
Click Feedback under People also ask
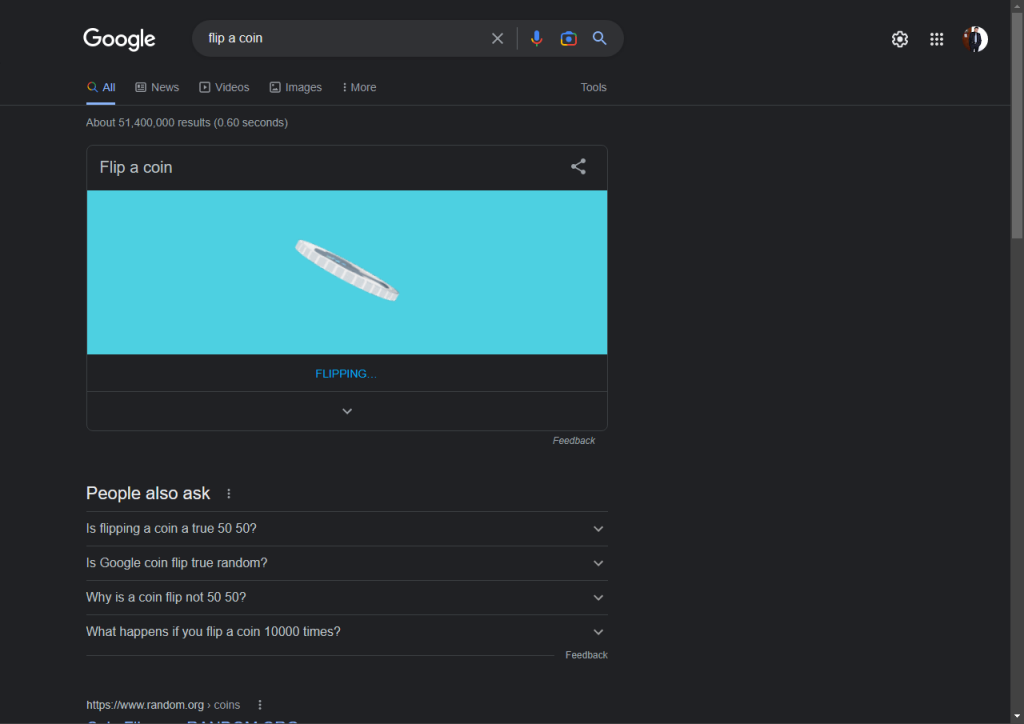[x=586, y=655]
